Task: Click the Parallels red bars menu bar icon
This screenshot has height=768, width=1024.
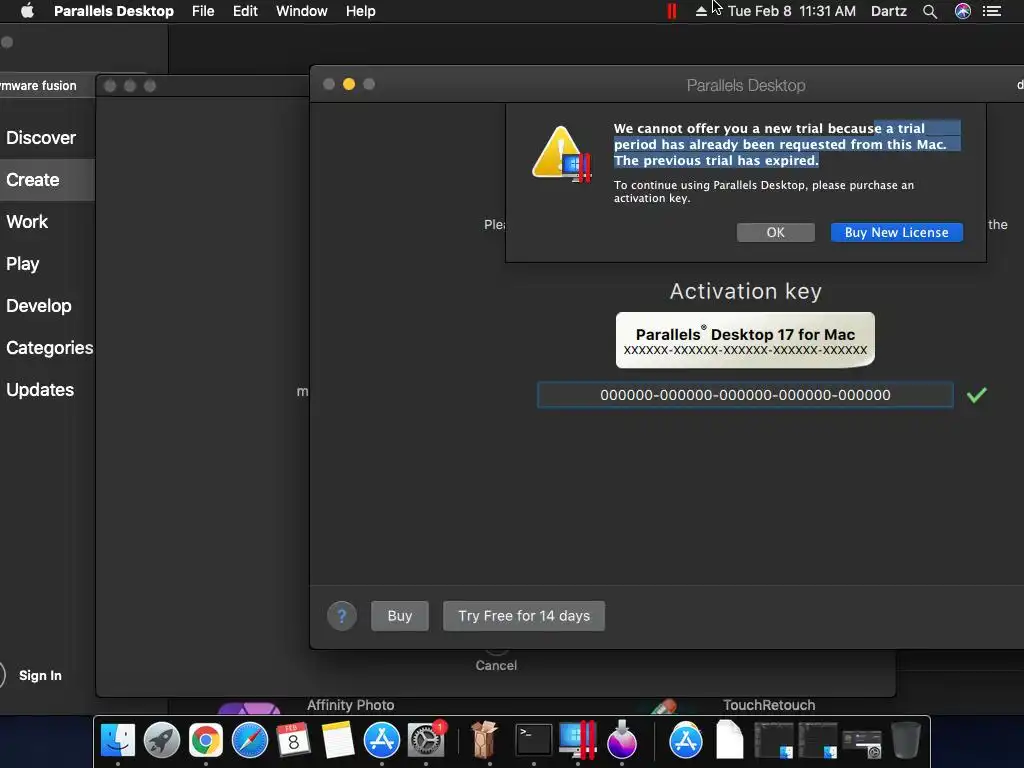Action: (671, 11)
